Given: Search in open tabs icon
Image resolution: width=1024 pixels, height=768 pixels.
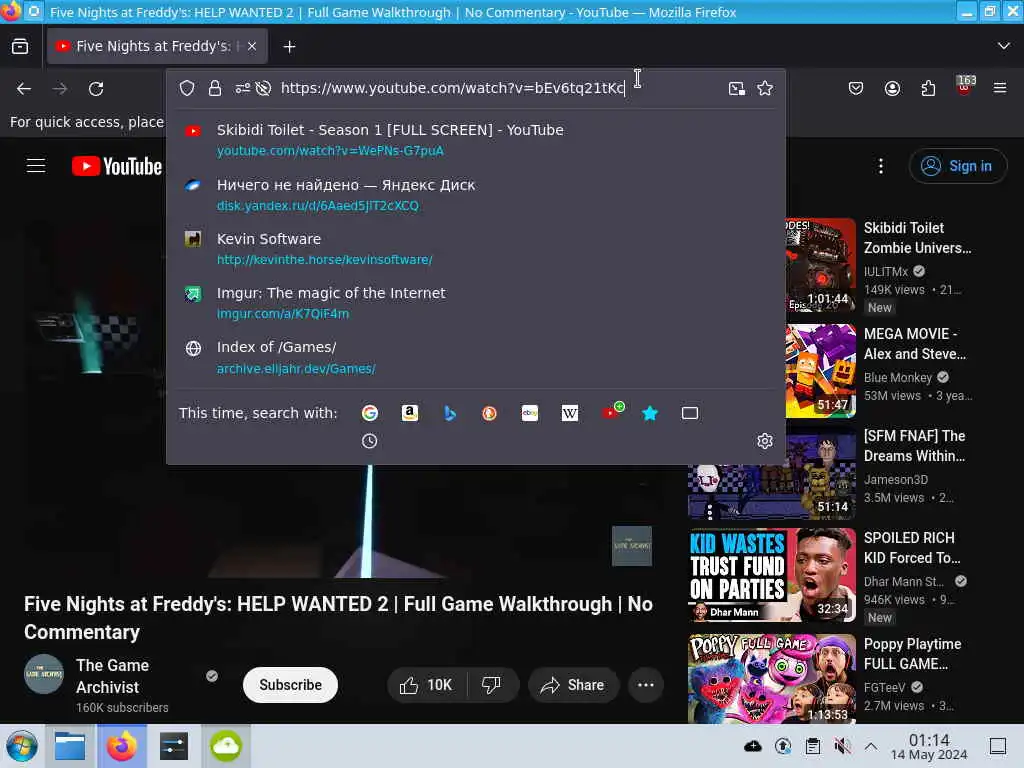Looking at the screenshot, I should click(x=690, y=413).
